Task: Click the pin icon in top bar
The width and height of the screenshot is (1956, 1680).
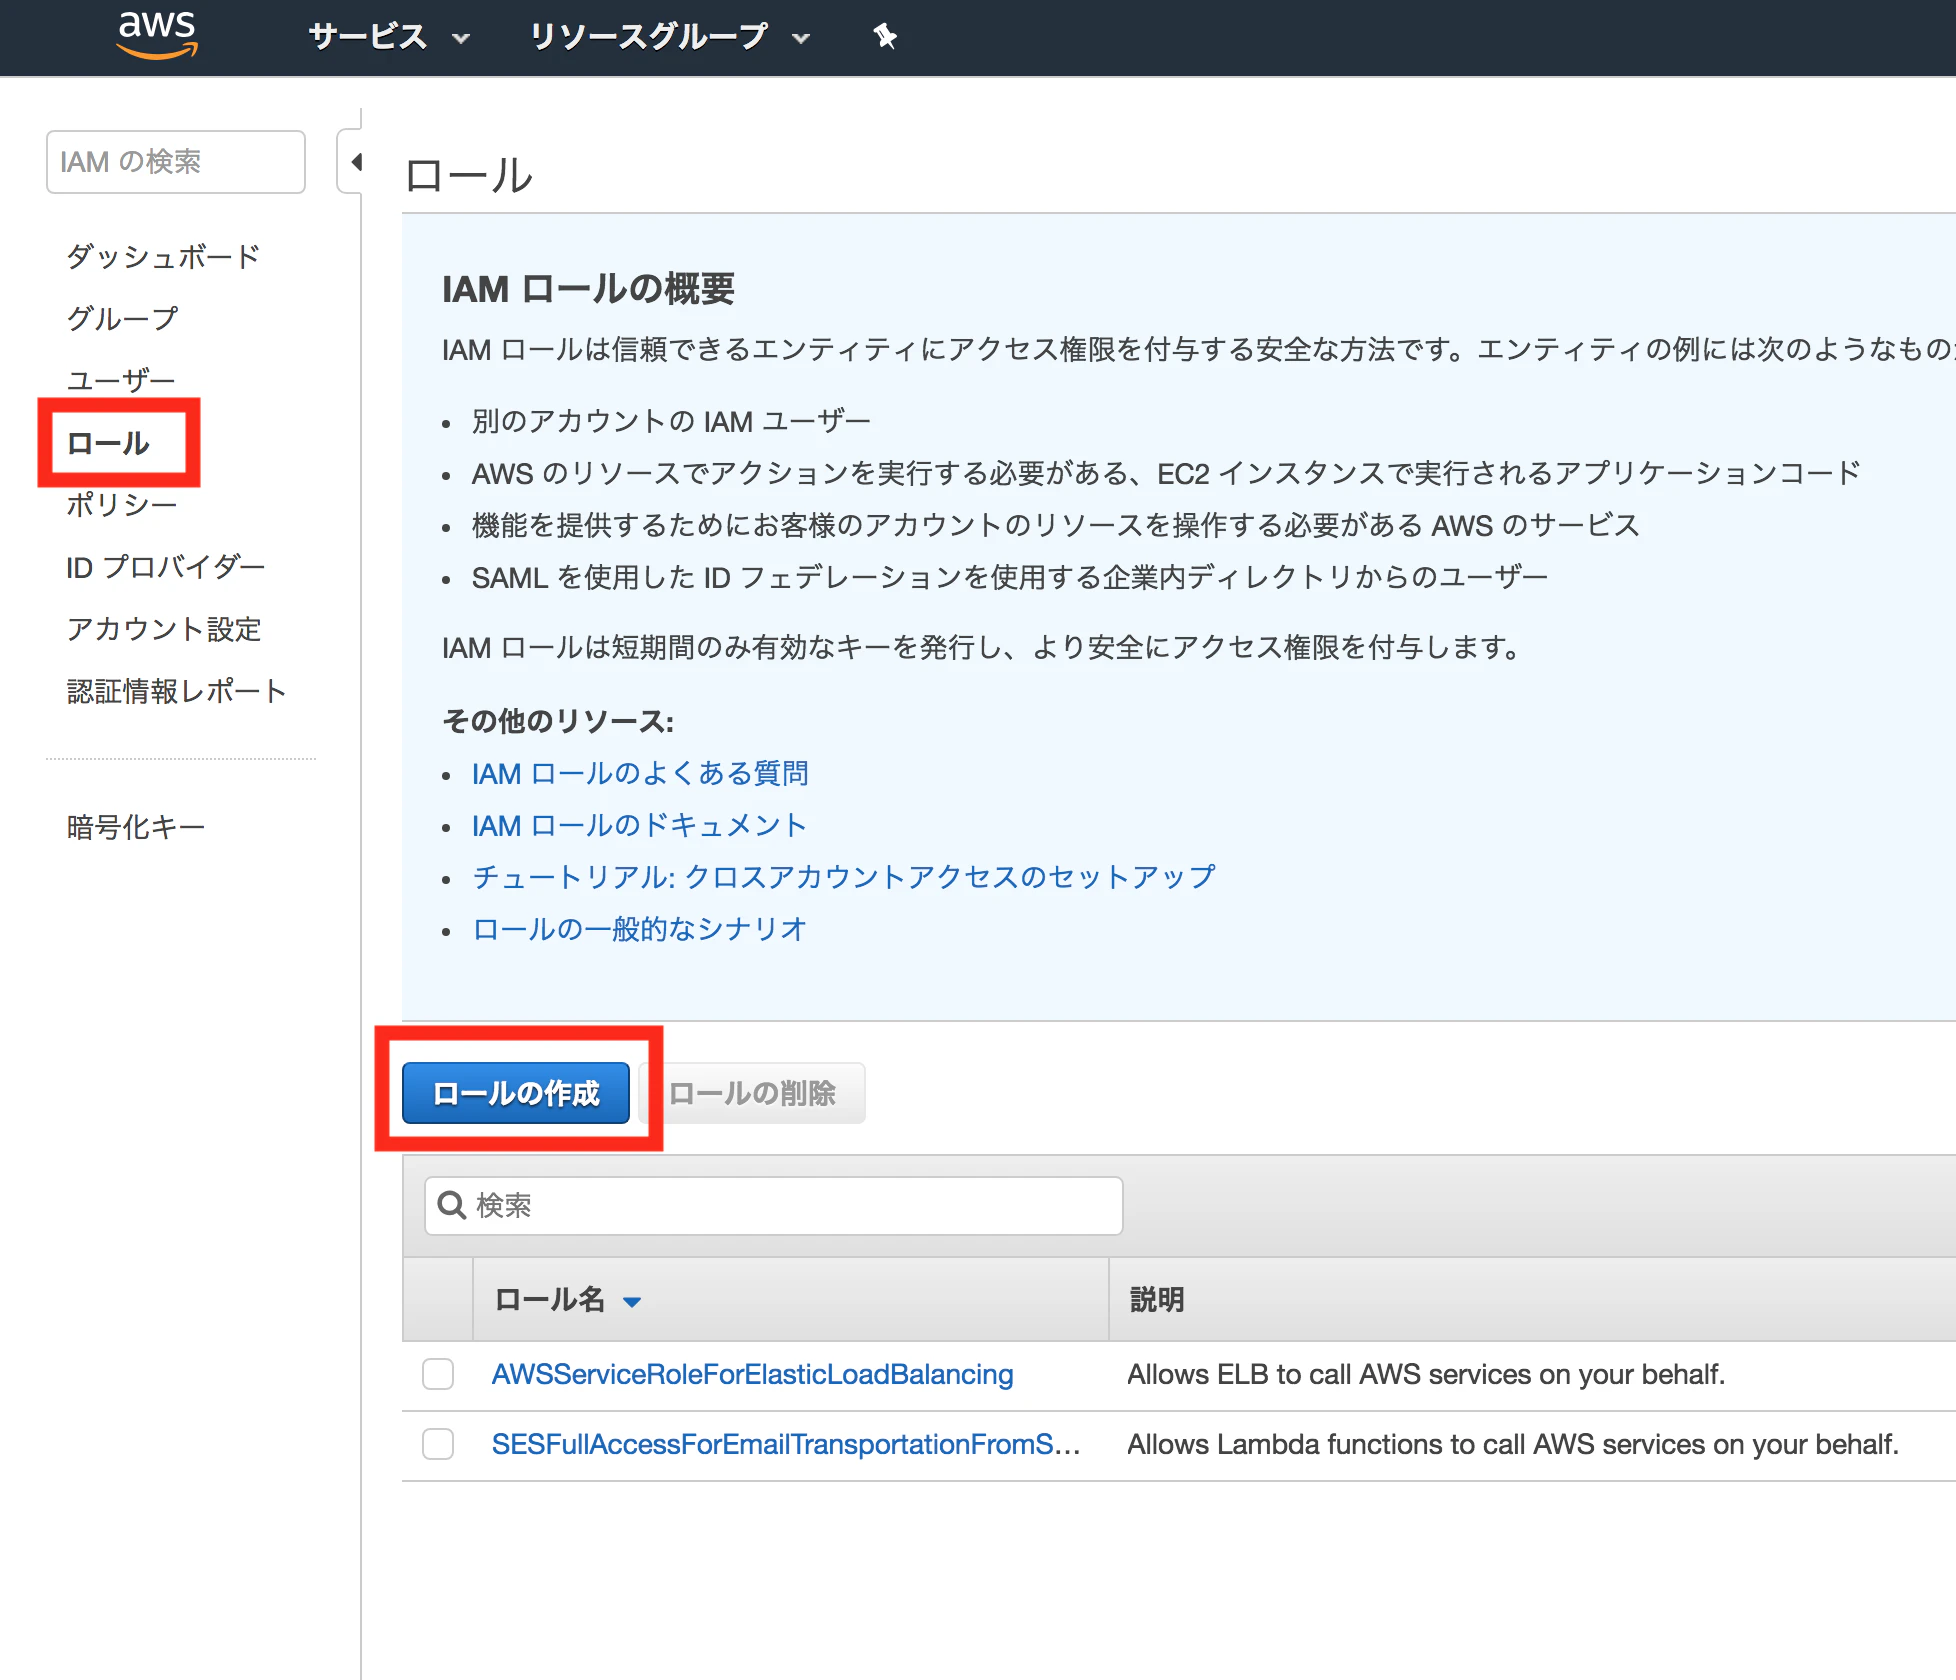Action: pyautogui.click(x=885, y=37)
